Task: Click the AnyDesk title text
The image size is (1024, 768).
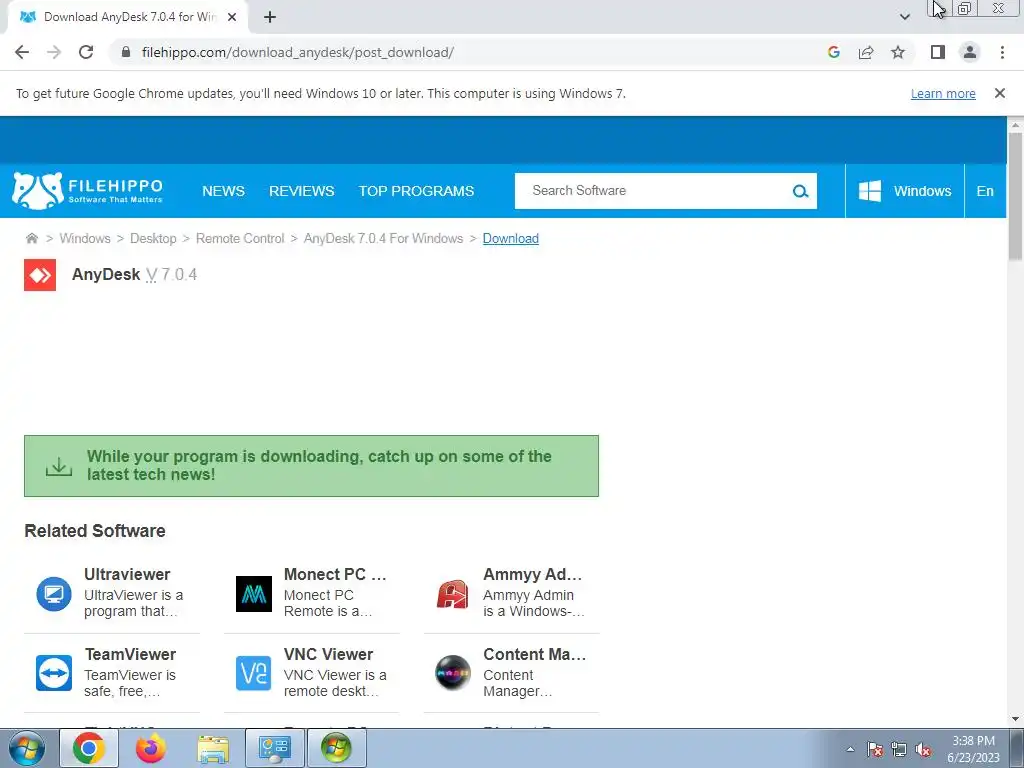Action: tap(106, 274)
